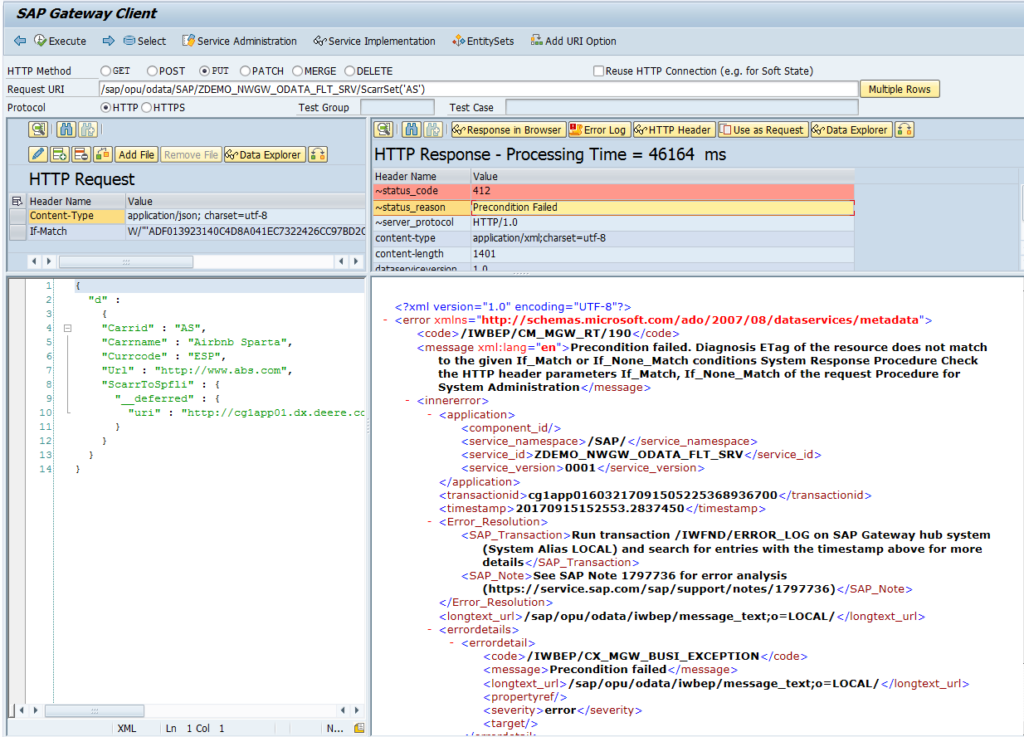The width and height of the screenshot is (1024, 737).
Task: Enable Reuse HTTP Connection checkbox
Action: click(598, 71)
